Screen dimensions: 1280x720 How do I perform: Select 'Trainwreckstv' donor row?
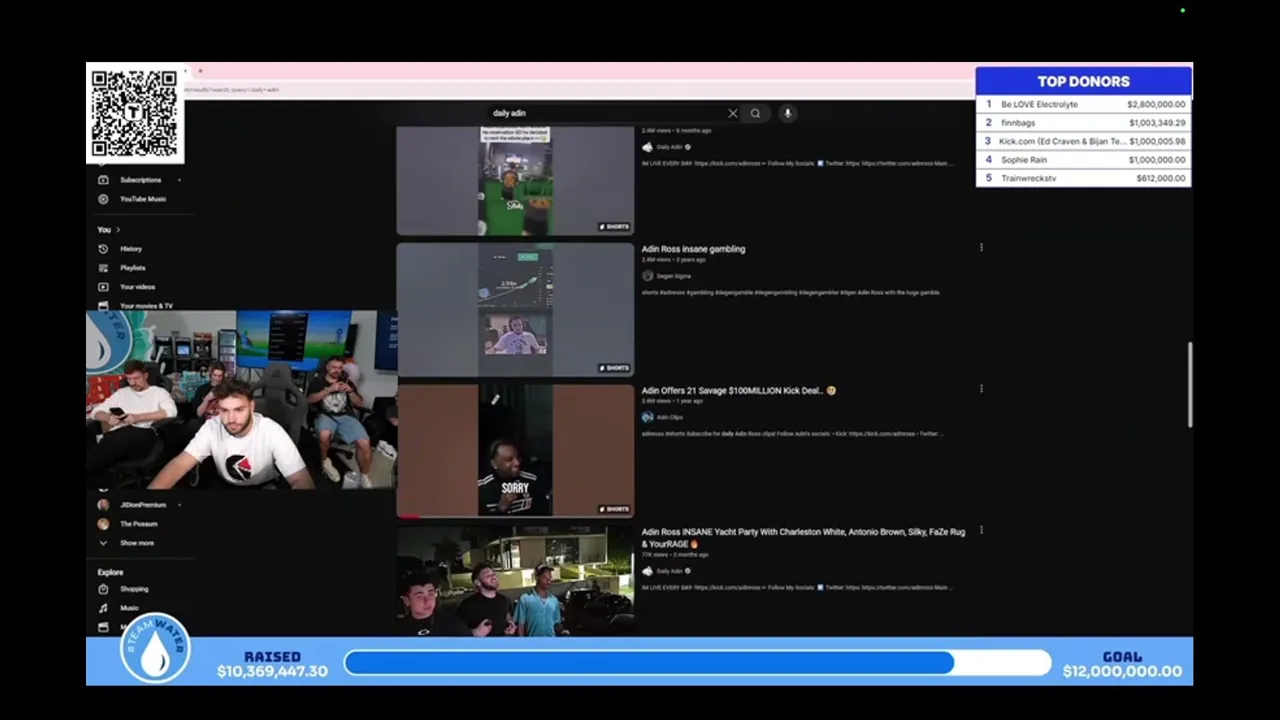(x=1084, y=178)
